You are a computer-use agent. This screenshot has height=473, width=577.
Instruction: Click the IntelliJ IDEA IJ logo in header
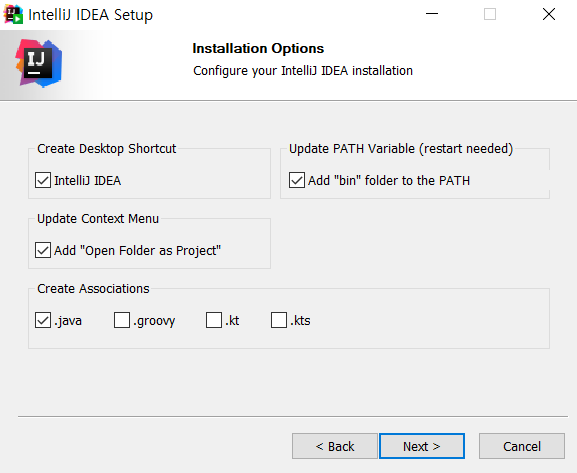39,63
